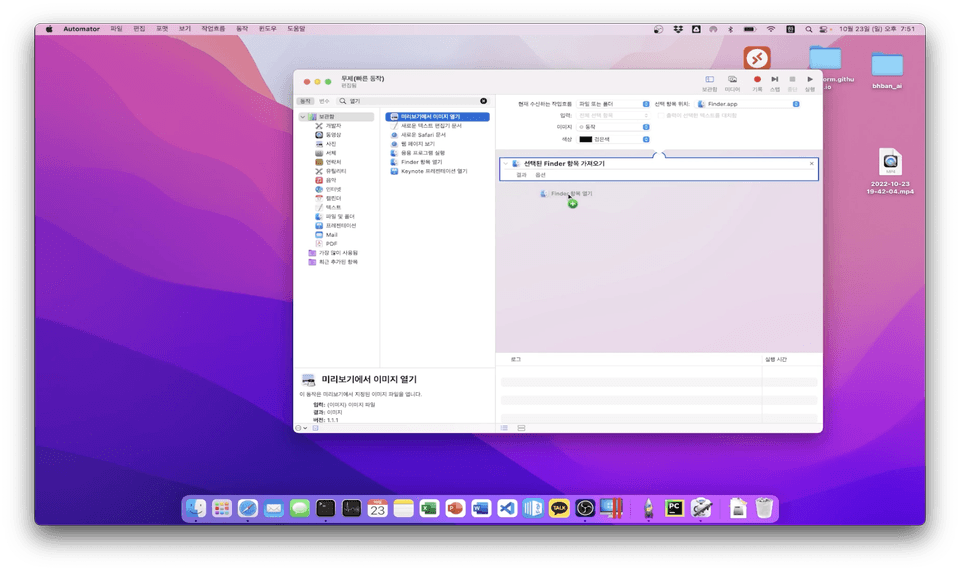Viewport: 960px width, 571px height.
Task: Open the 보기 menu in the menu bar
Action: 185,29
